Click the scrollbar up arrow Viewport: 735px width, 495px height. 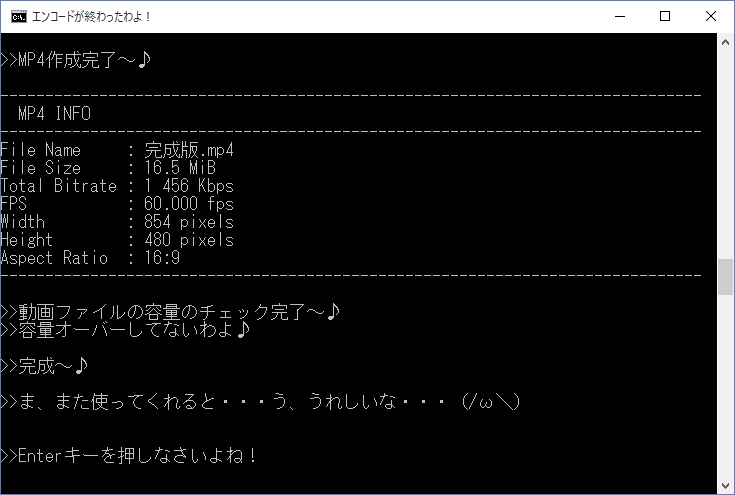pyautogui.click(x=725, y=42)
